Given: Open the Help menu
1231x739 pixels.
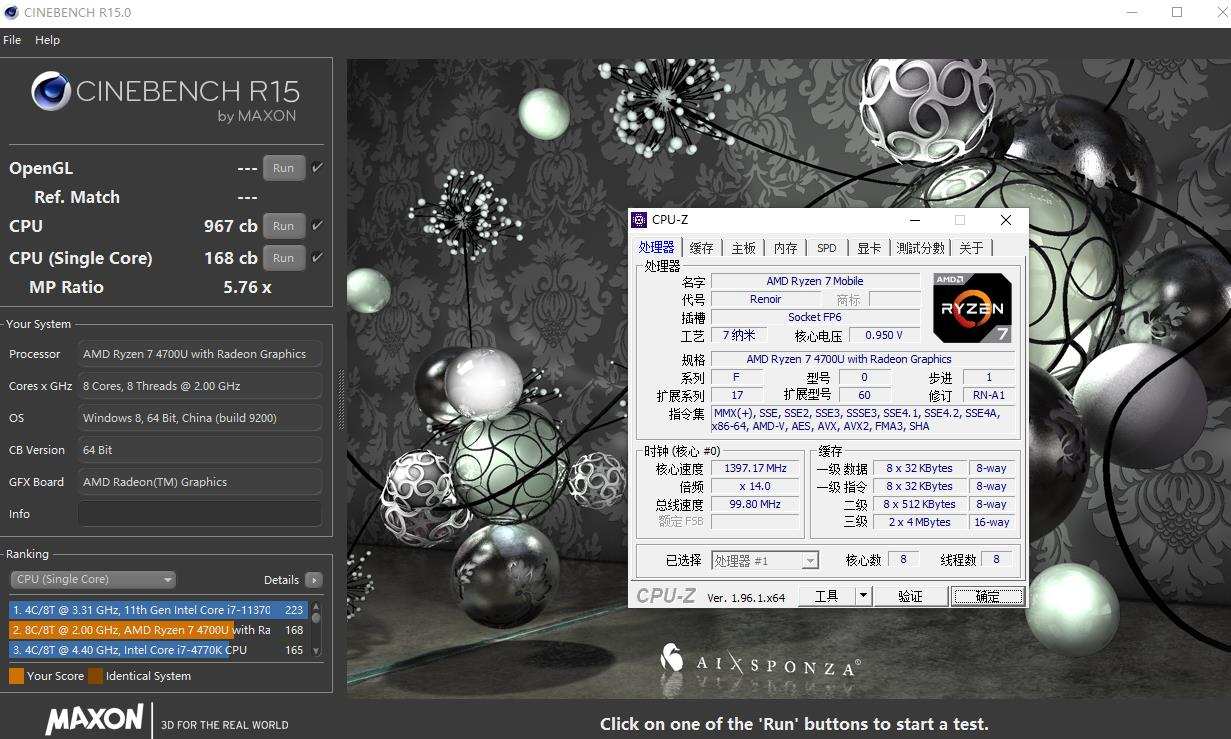Looking at the screenshot, I should 47,40.
